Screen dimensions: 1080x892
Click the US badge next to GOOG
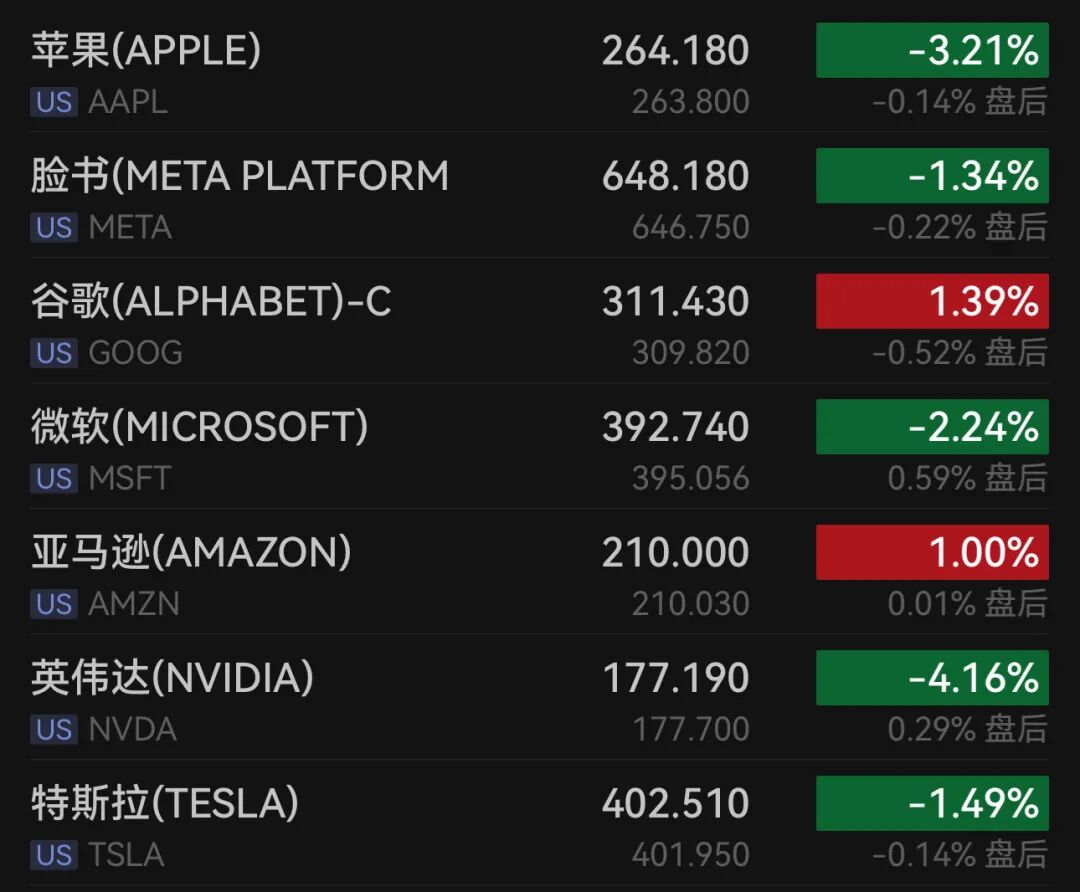[x=54, y=353]
